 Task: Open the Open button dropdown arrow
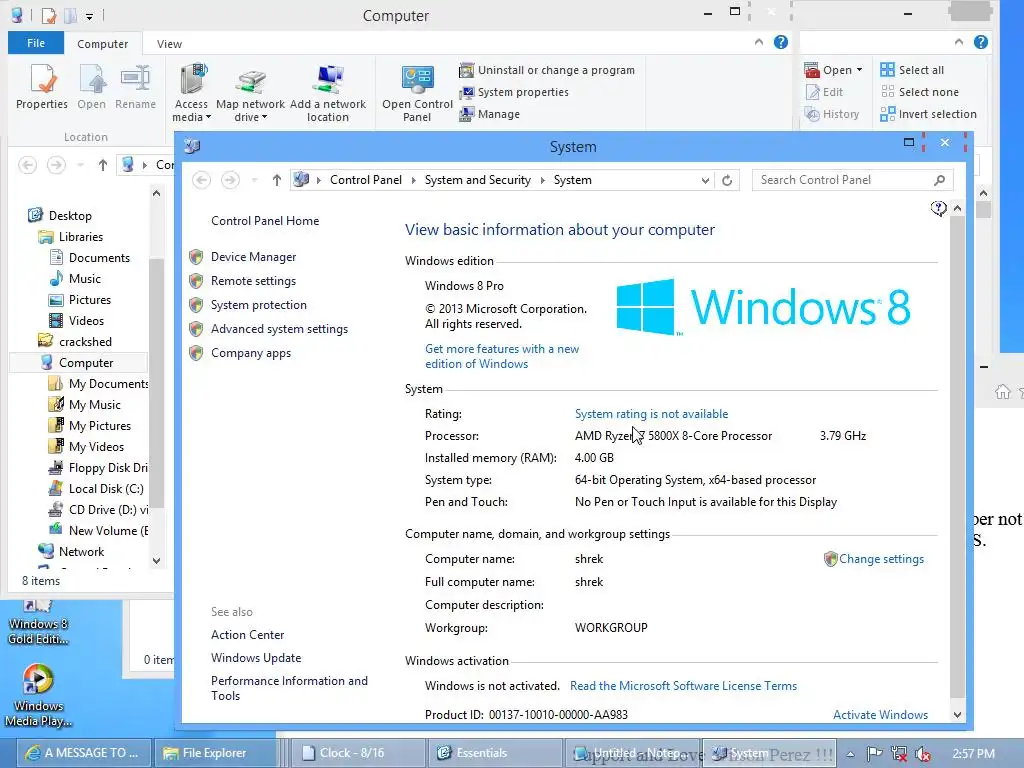859,70
